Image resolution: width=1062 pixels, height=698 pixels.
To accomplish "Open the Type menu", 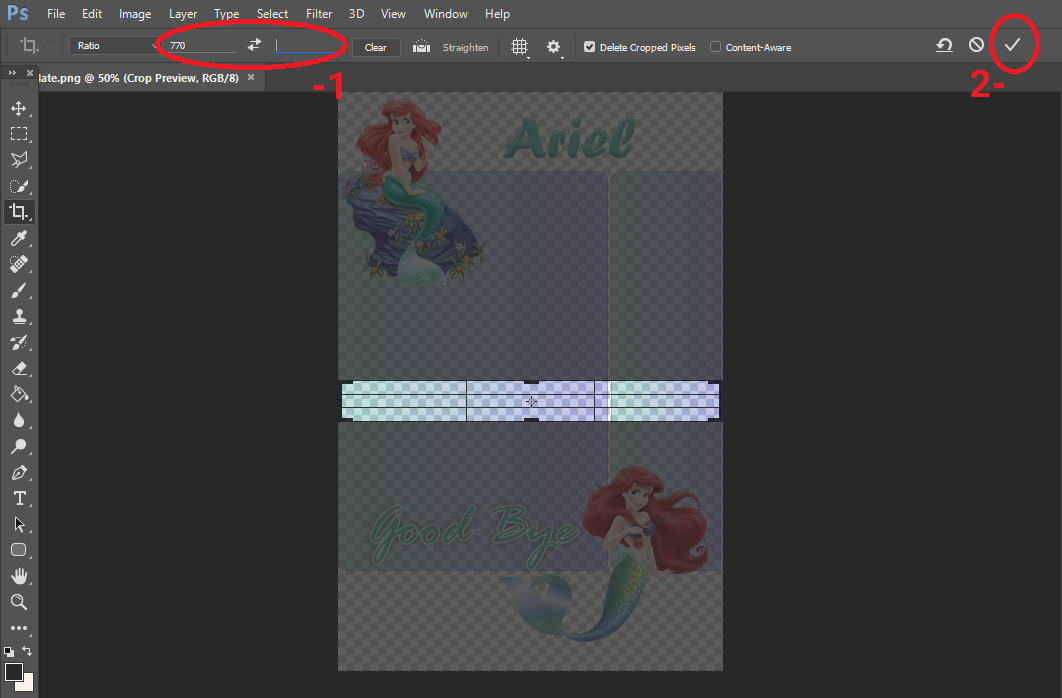I will [x=226, y=14].
